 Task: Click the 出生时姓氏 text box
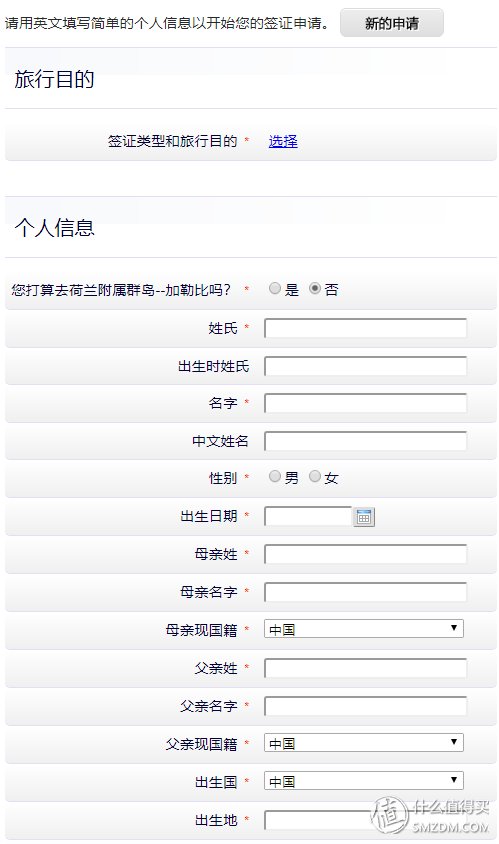click(366, 366)
